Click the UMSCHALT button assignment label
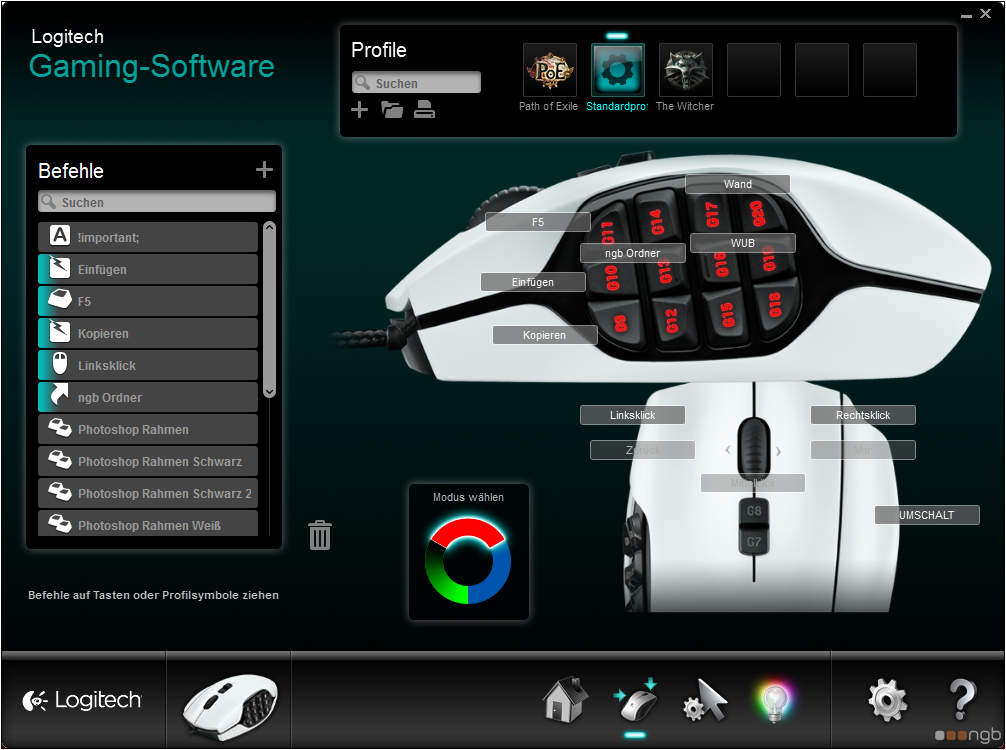The width and height of the screenshot is (1006, 750). click(927, 515)
